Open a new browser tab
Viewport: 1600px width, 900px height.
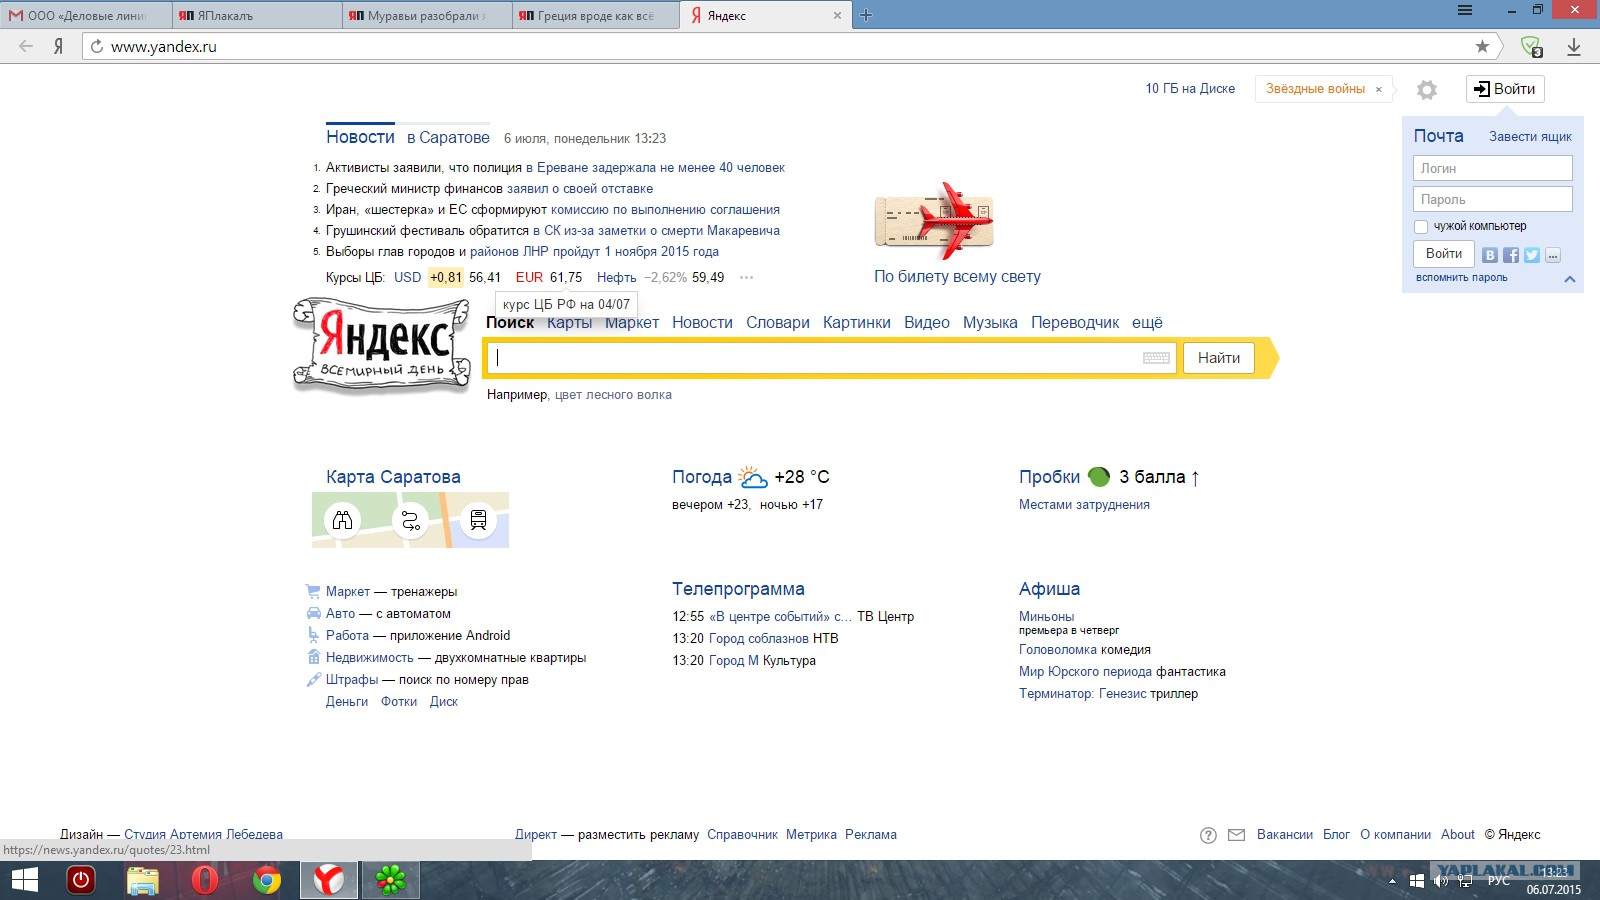tap(866, 15)
